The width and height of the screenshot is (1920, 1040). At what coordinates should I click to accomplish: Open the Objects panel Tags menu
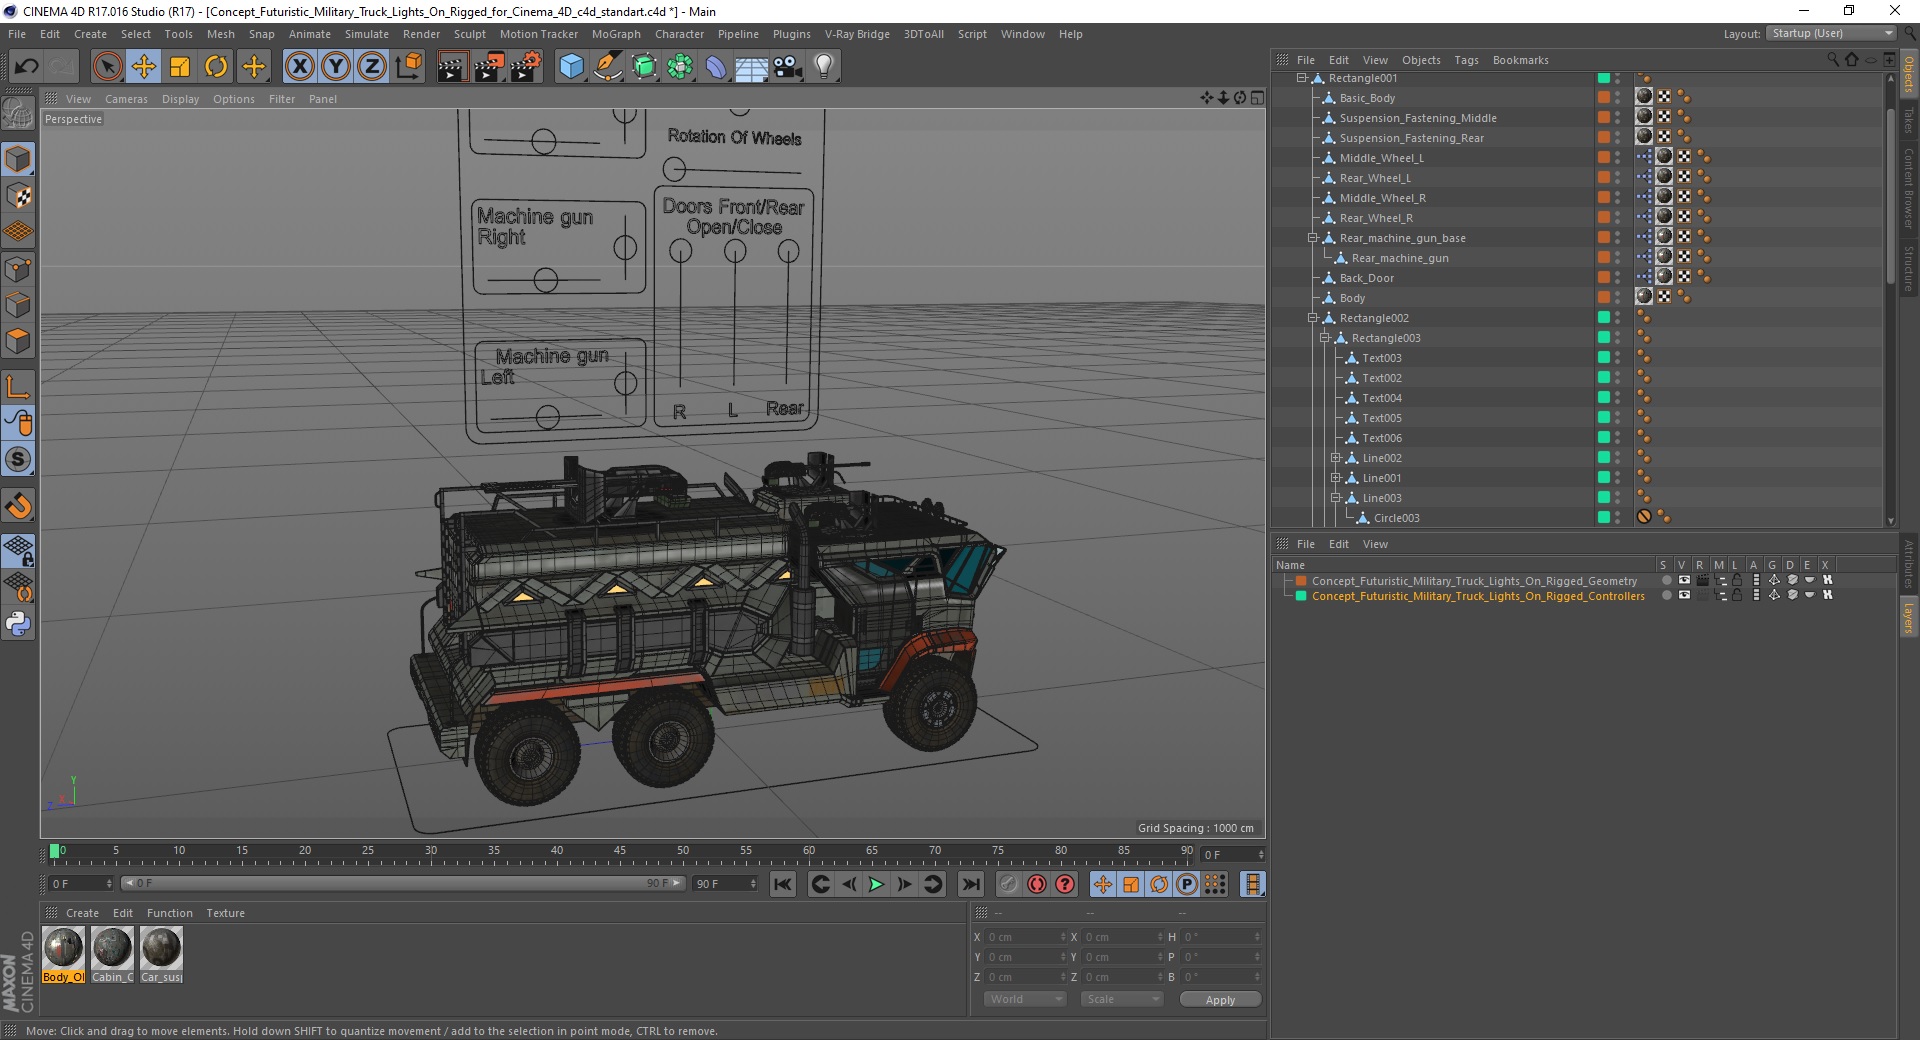(1466, 60)
